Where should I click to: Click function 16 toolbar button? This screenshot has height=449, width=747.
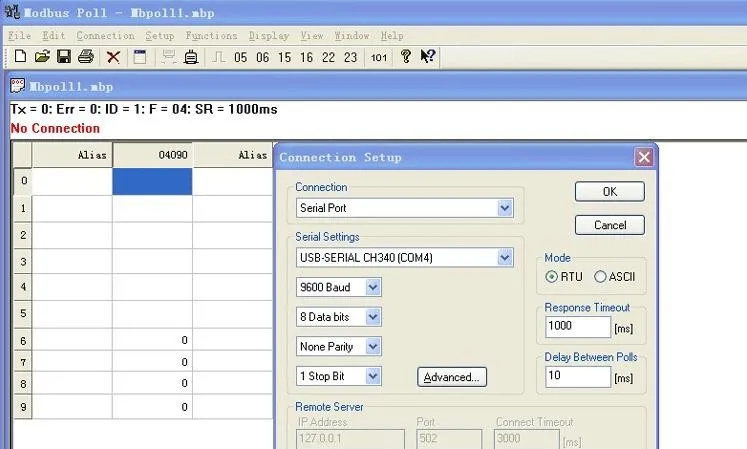coord(306,58)
